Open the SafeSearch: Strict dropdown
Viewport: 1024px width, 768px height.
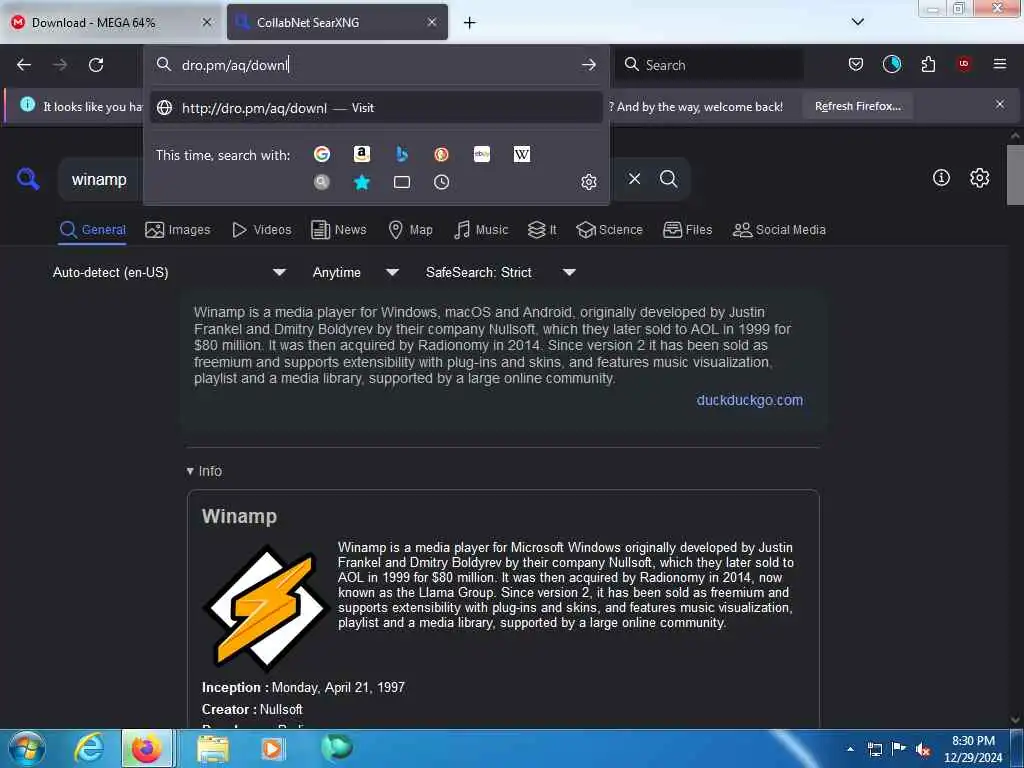click(x=500, y=272)
